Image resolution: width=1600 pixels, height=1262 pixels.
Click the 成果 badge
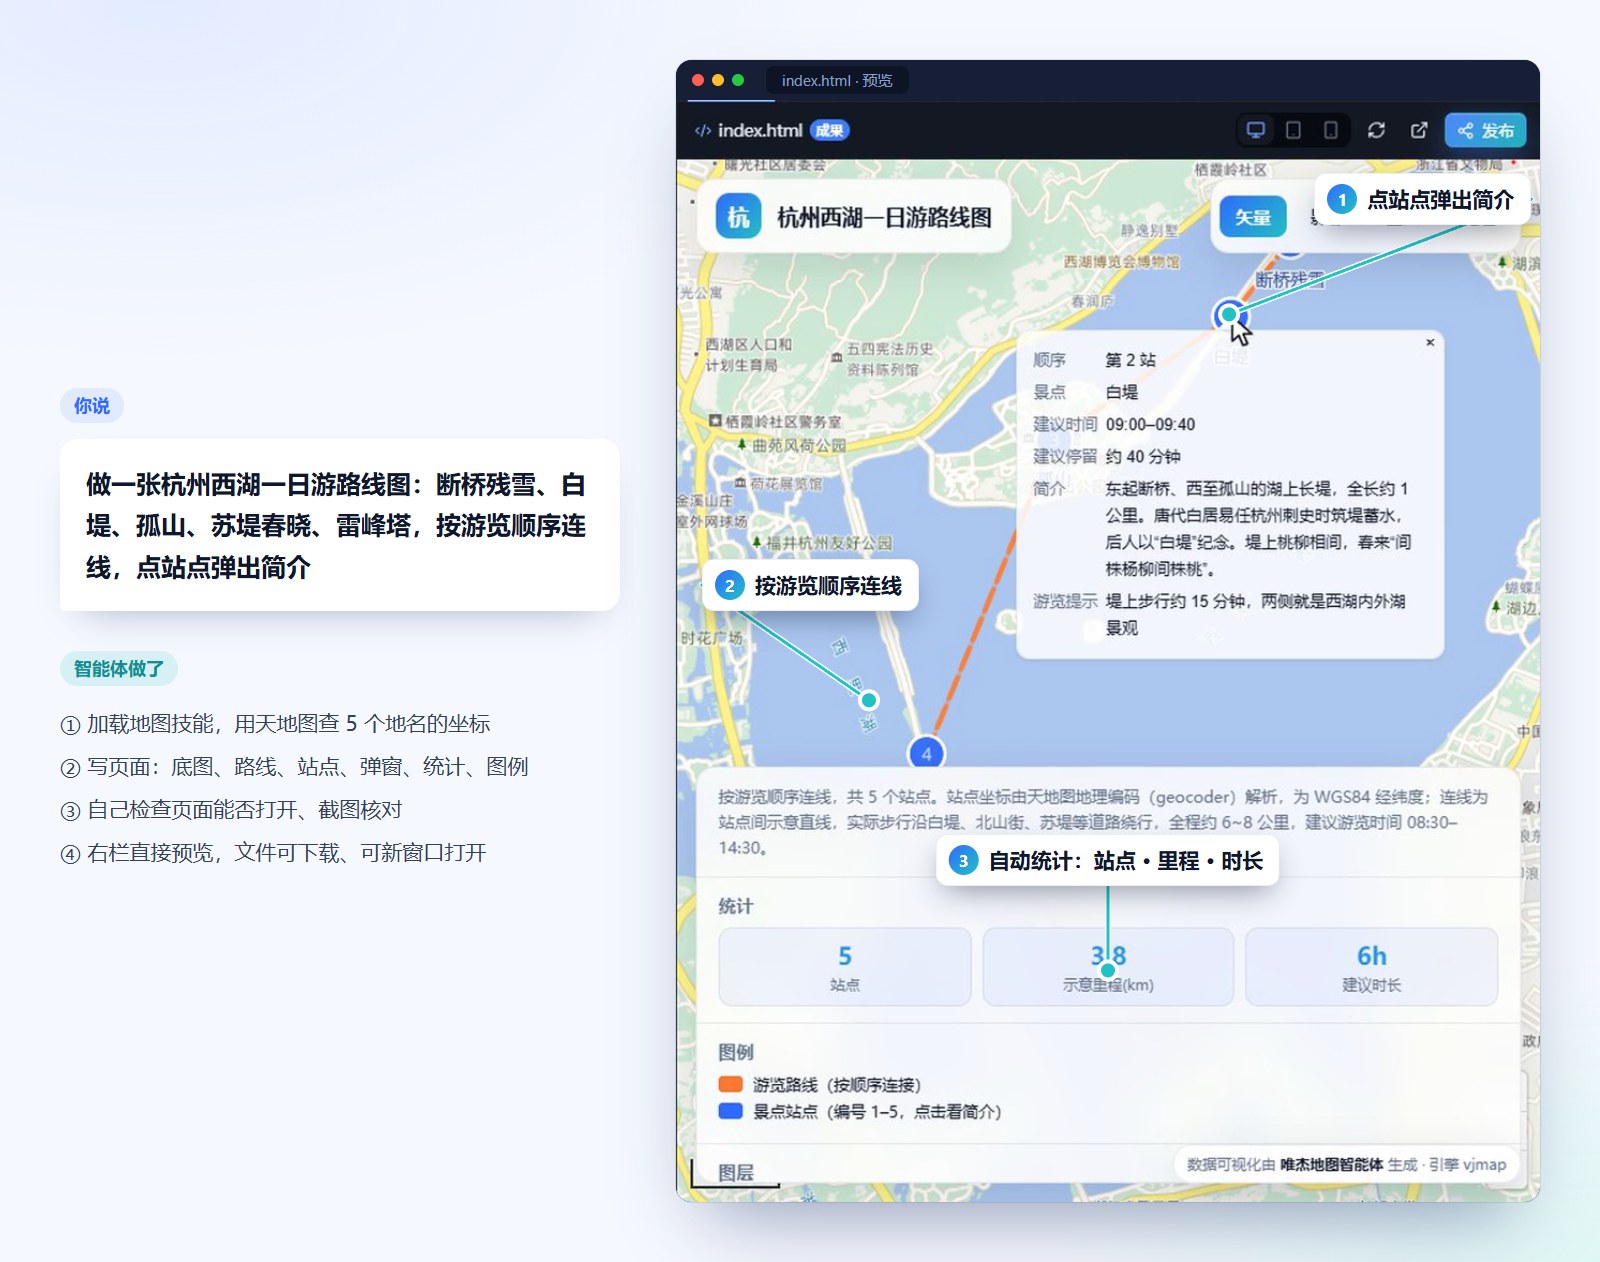829,130
